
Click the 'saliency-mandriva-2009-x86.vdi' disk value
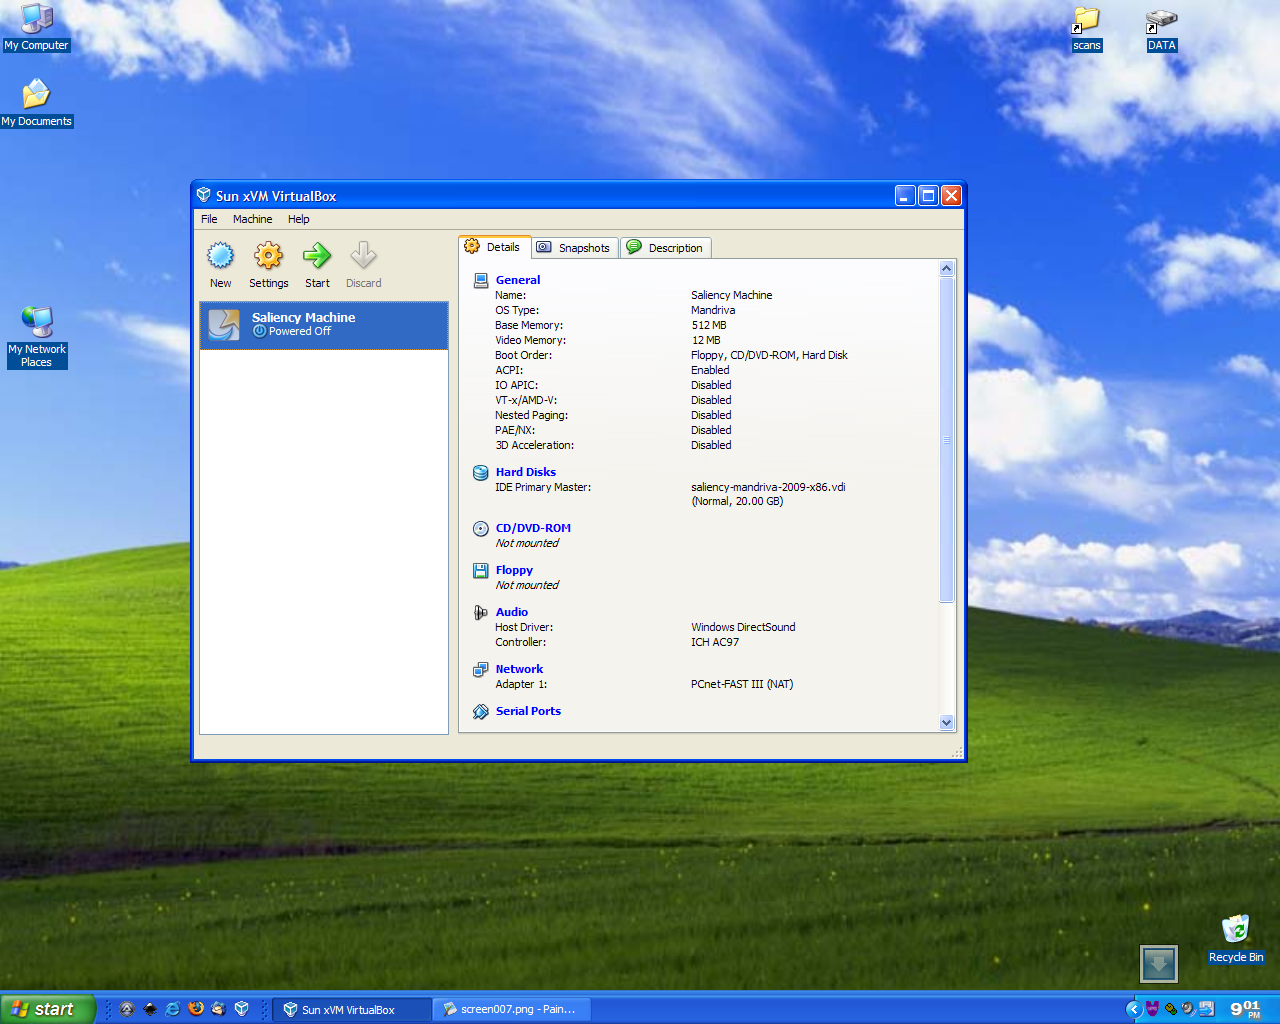768,487
